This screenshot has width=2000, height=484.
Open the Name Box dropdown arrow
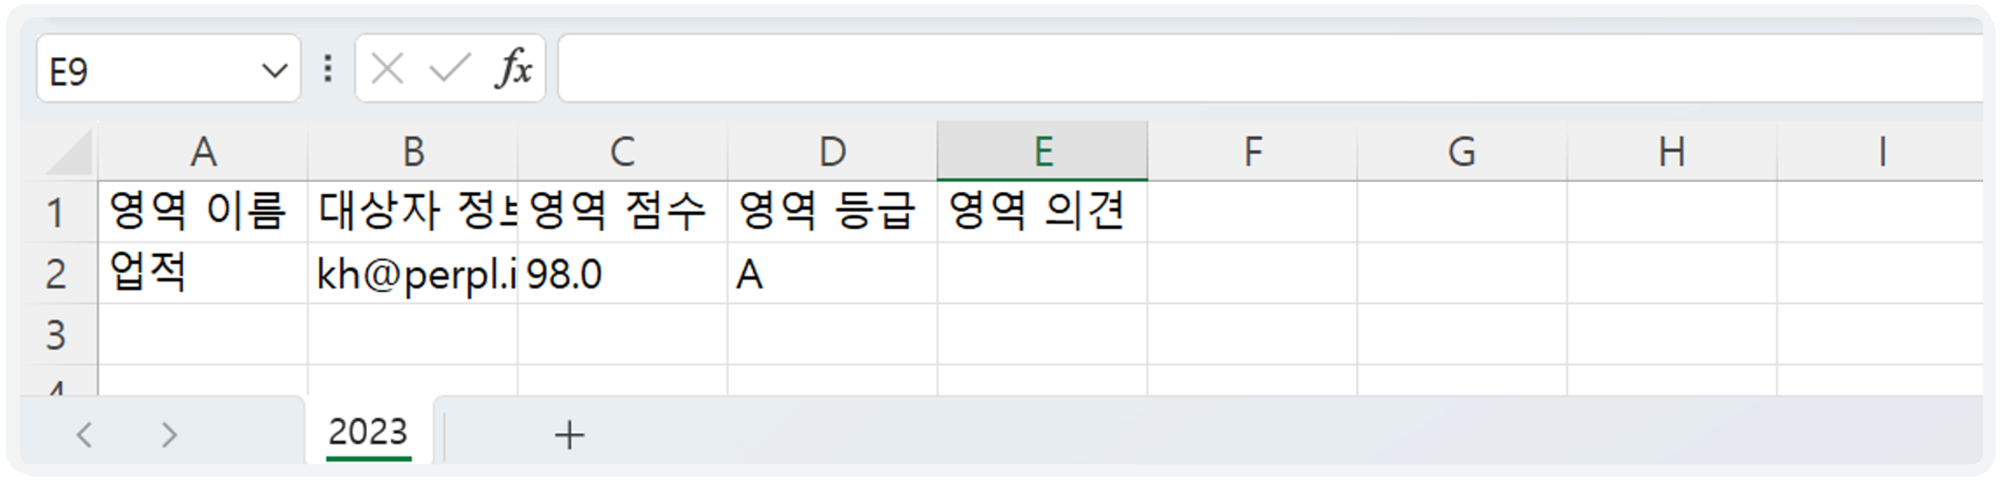pos(274,71)
